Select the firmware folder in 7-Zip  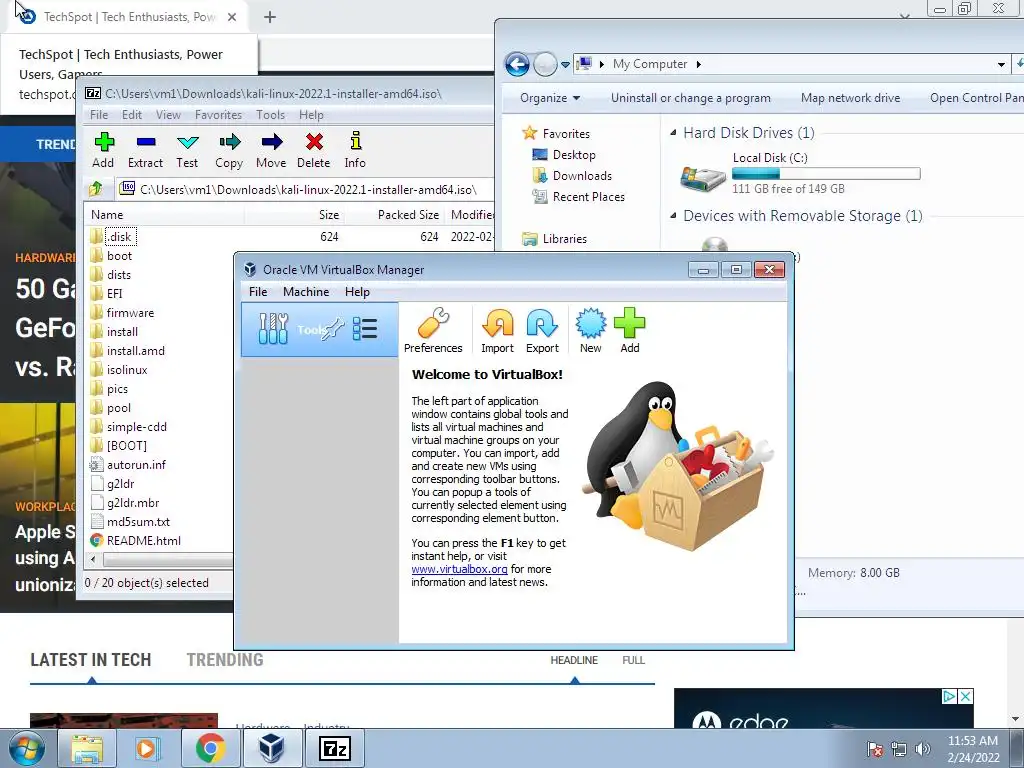coord(130,313)
